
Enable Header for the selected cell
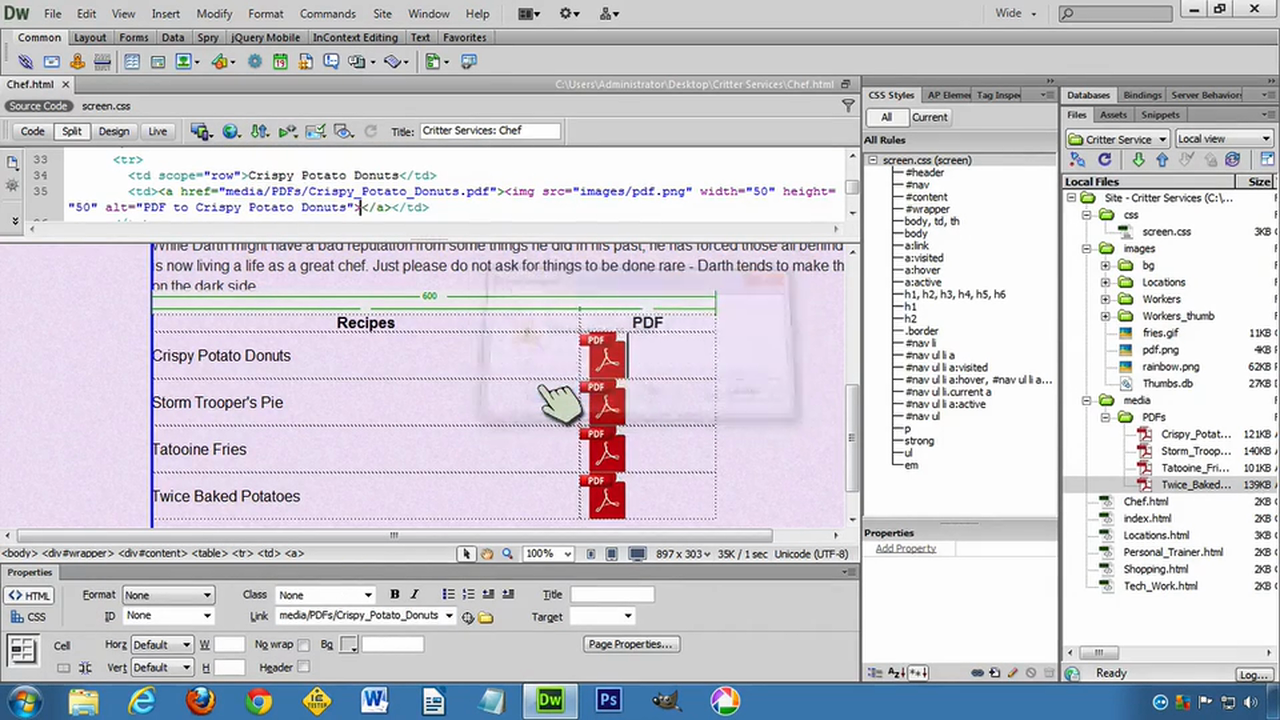pos(304,667)
